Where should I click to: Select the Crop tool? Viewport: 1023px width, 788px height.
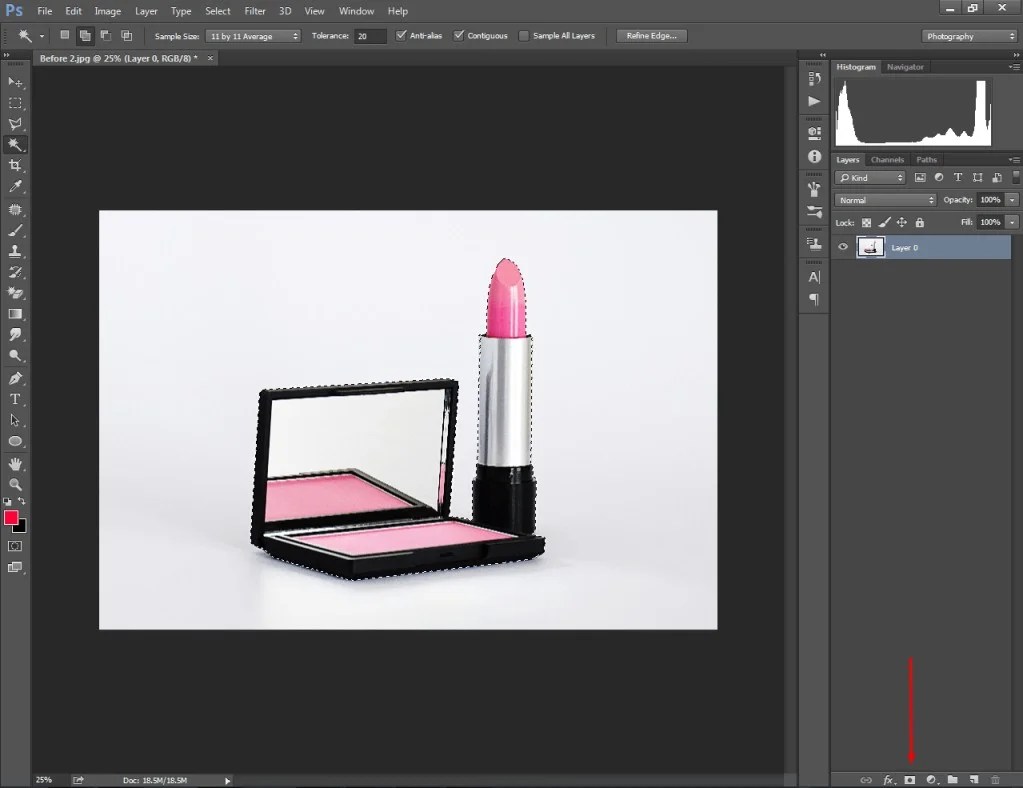pos(15,166)
